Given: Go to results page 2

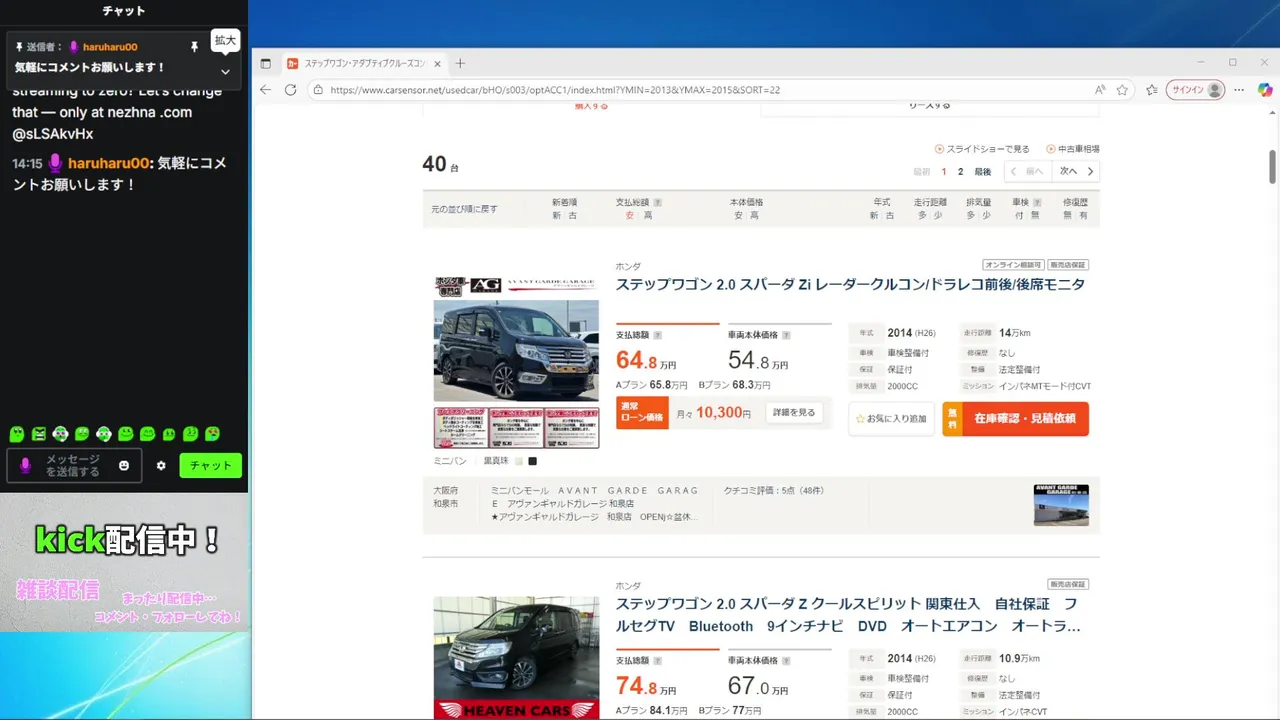Looking at the screenshot, I should (961, 172).
